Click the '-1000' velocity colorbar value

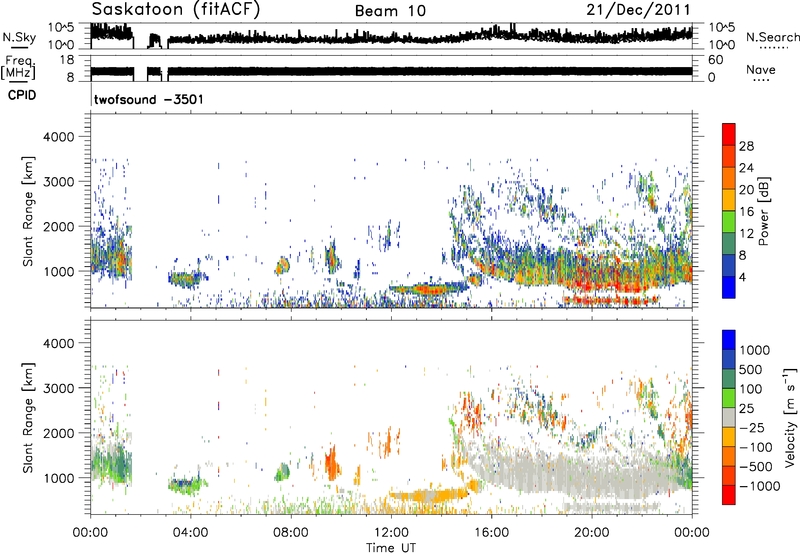[760, 486]
